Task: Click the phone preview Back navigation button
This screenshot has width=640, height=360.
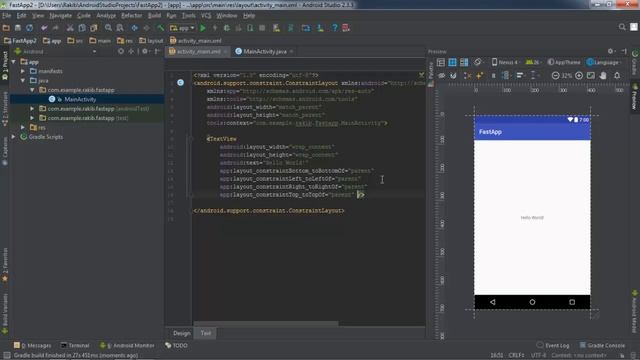Action: [x=493, y=302]
